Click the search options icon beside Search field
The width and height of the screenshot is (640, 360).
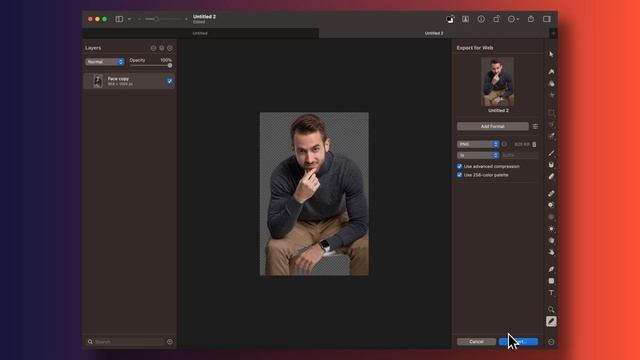[x=170, y=342]
